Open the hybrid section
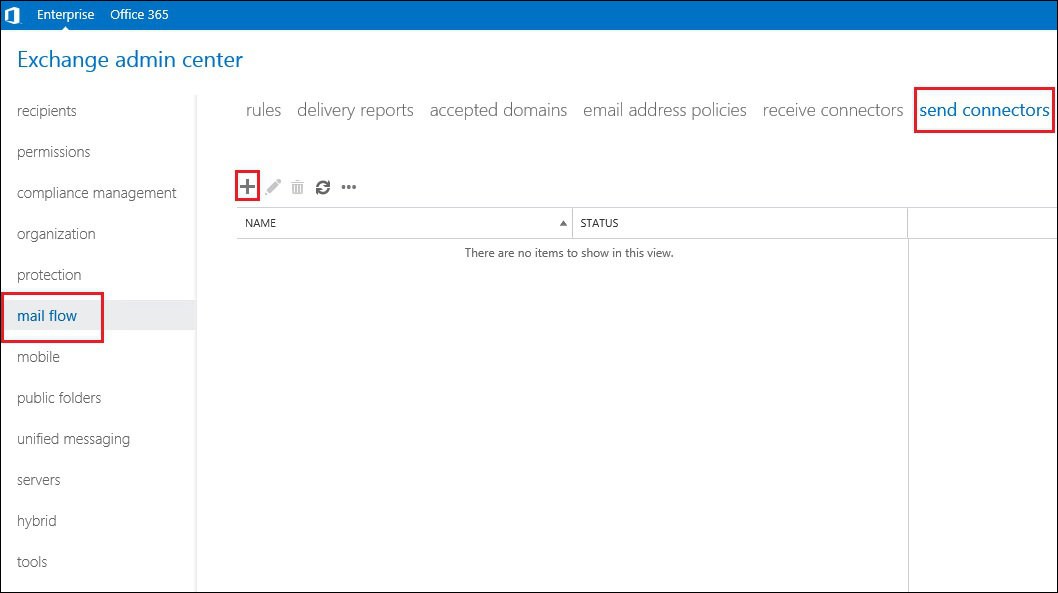1058x593 pixels. [x=36, y=521]
